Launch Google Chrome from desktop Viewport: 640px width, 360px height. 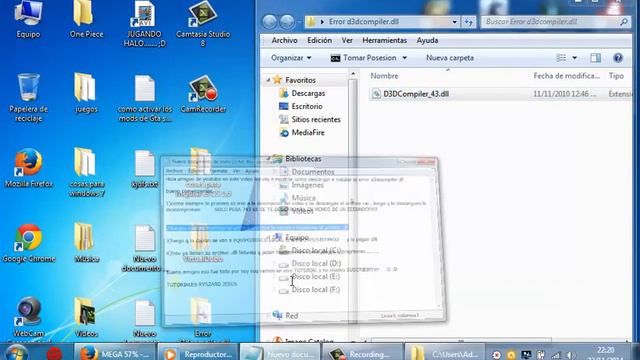tap(29, 243)
